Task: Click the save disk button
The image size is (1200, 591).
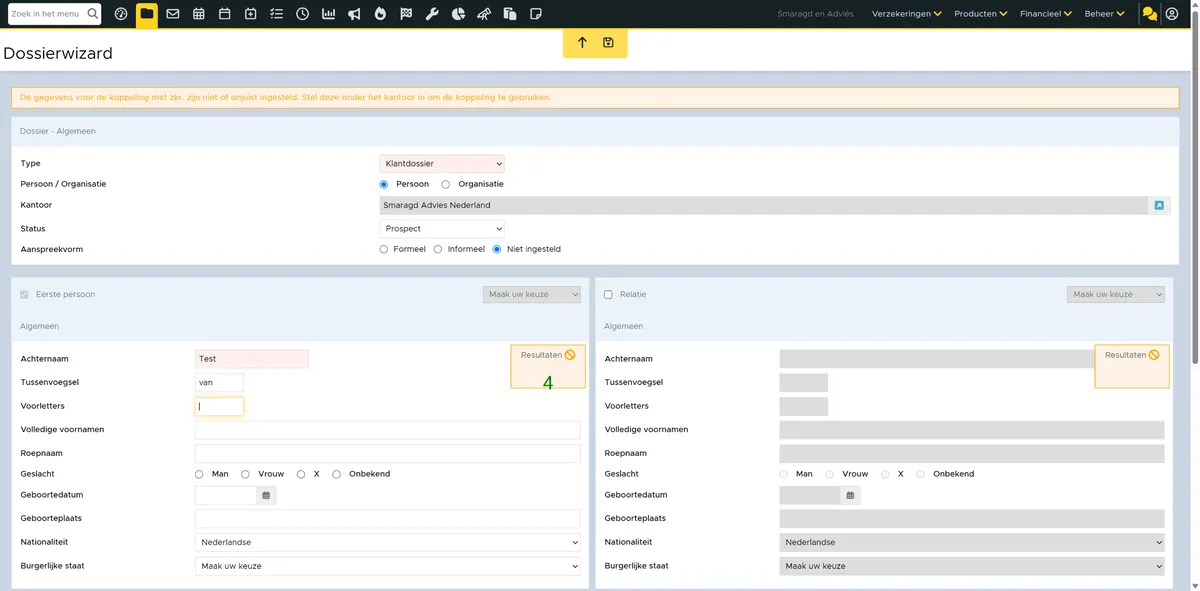Action: [x=608, y=43]
